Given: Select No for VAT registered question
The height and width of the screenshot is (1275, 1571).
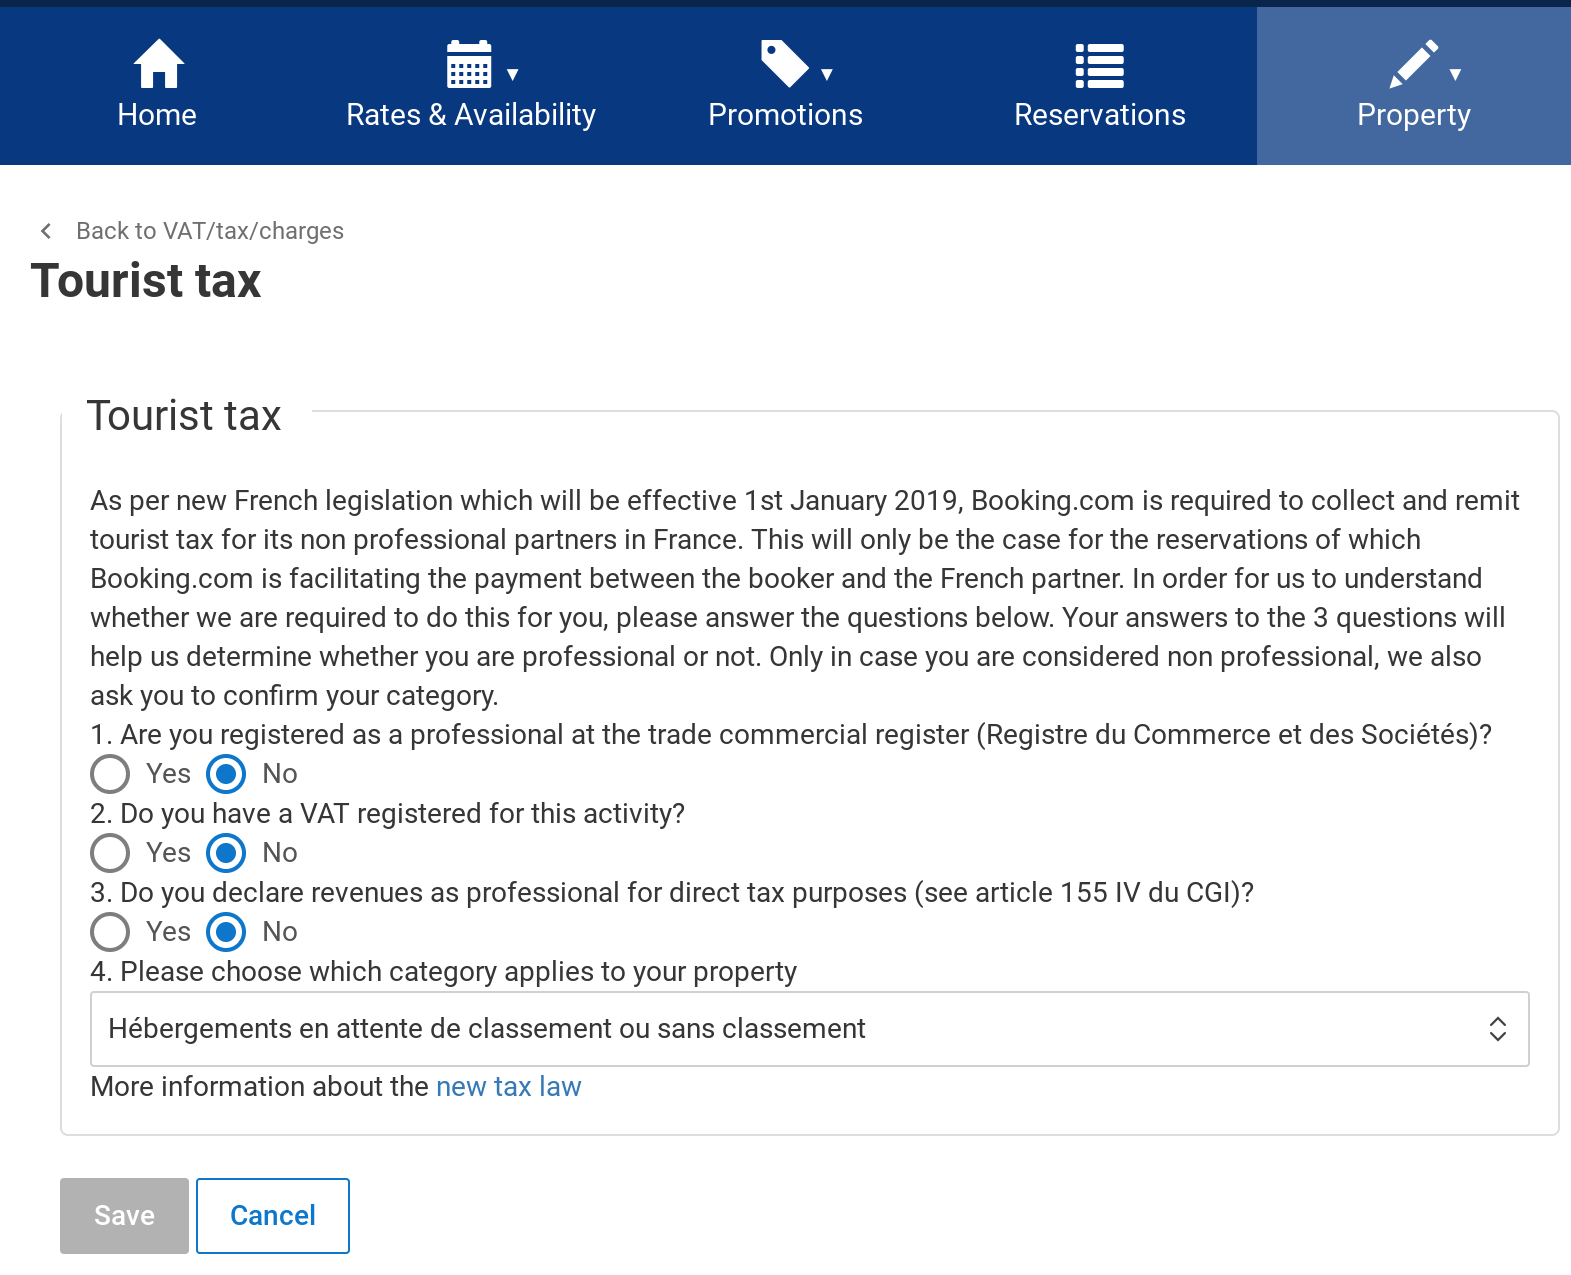Looking at the screenshot, I should pyautogui.click(x=226, y=853).
